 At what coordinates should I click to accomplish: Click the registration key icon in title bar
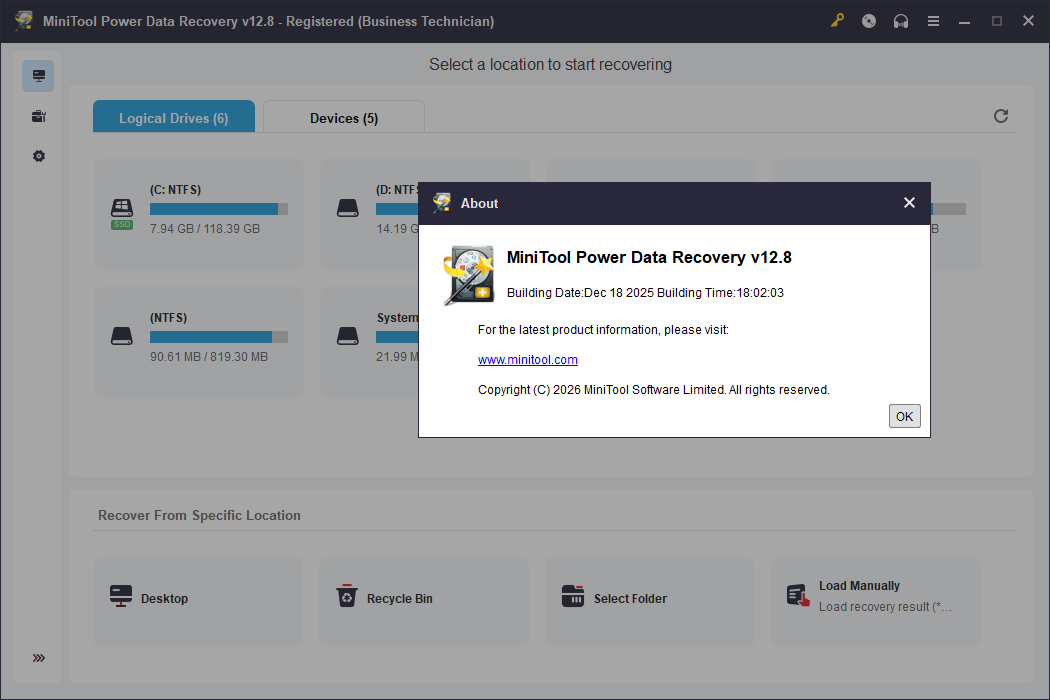(837, 21)
